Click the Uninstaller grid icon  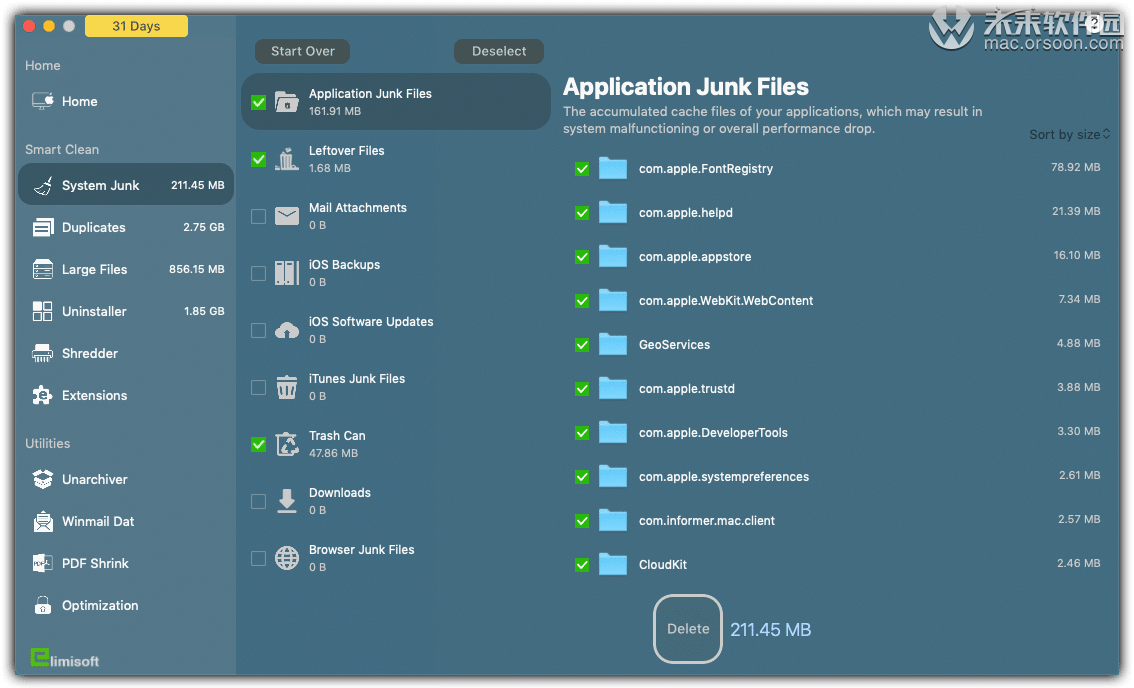(x=43, y=312)
